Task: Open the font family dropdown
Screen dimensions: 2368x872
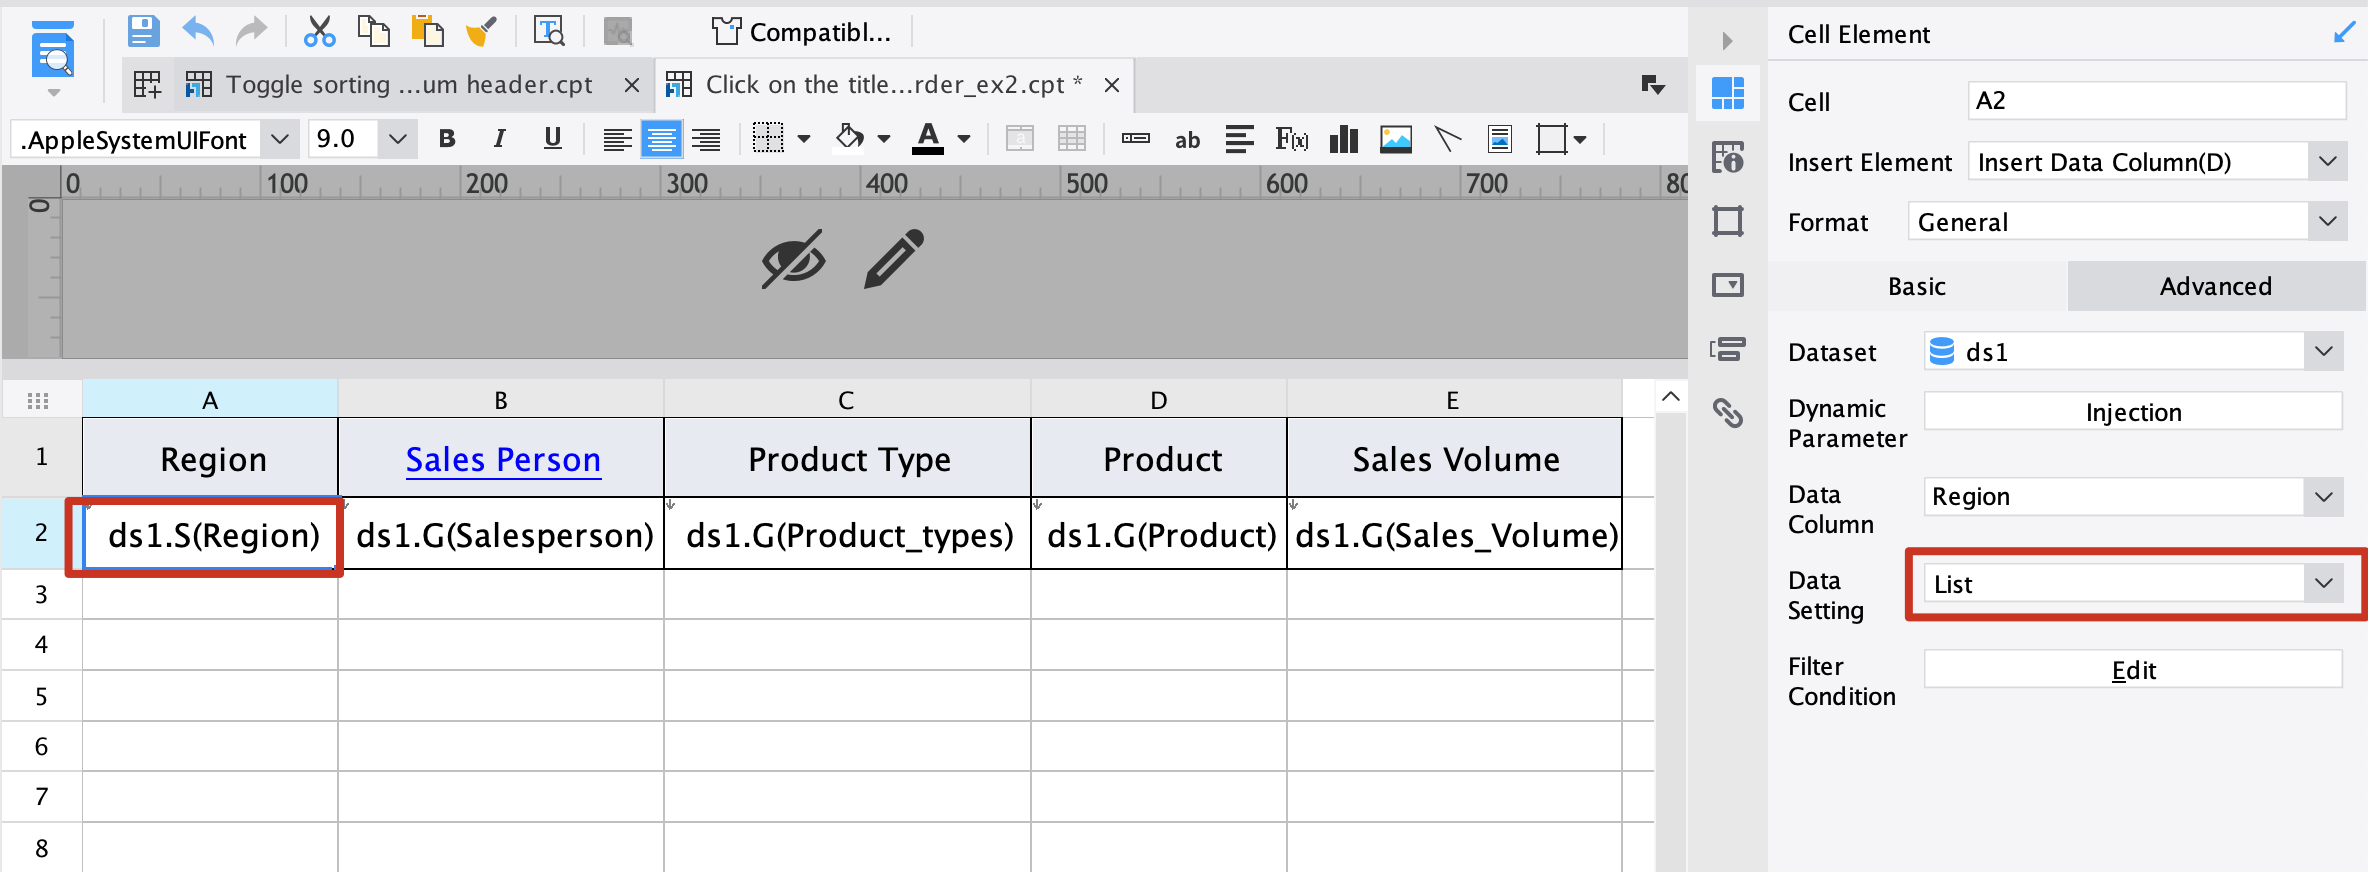Action: (280, 139)
